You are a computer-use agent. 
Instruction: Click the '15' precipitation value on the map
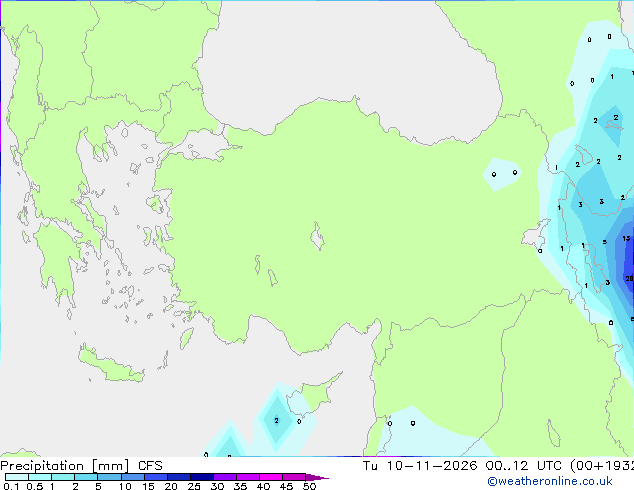[x=626, y=239]
